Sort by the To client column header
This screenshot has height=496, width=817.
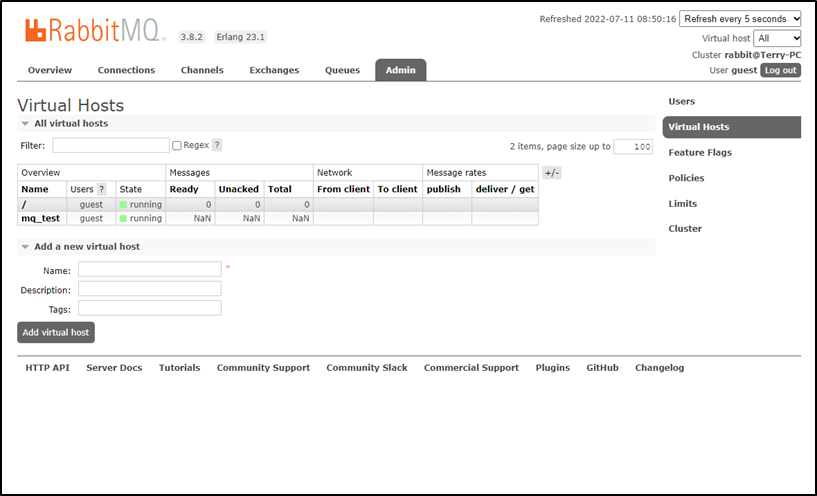tap(398, 189)
